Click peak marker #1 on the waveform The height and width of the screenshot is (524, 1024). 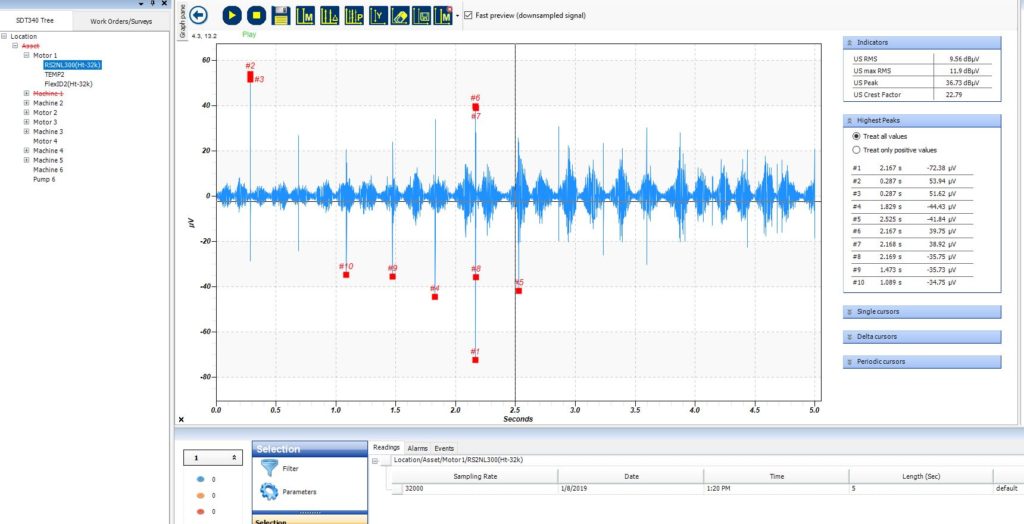pyautogui.click(x=475, y=359)
